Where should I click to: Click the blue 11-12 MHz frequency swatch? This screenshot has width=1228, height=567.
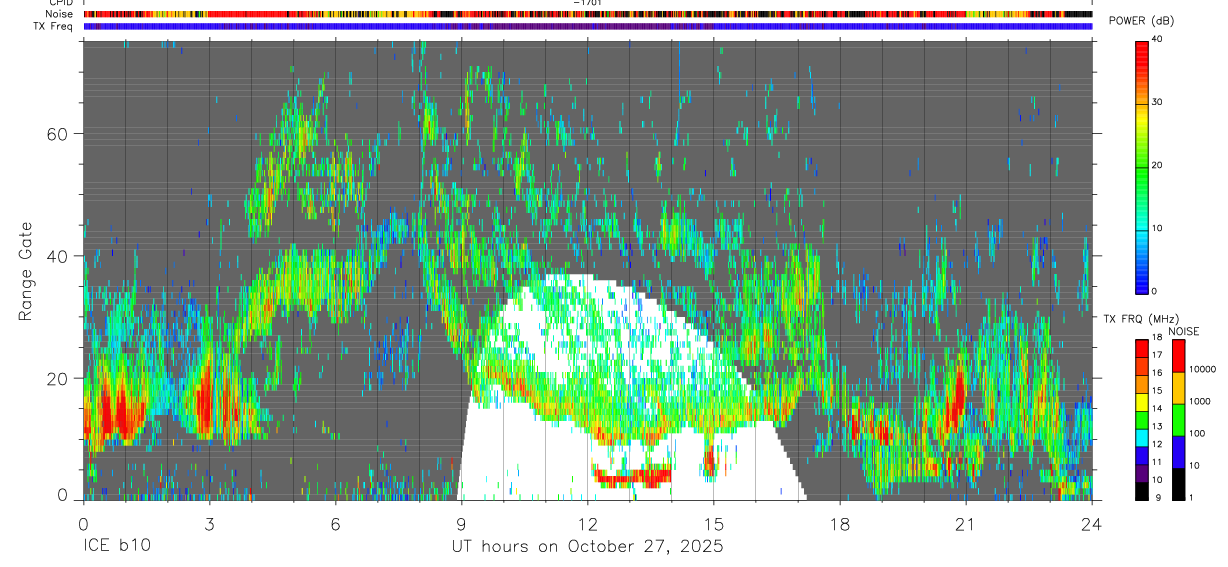[x=1141, y=456]
